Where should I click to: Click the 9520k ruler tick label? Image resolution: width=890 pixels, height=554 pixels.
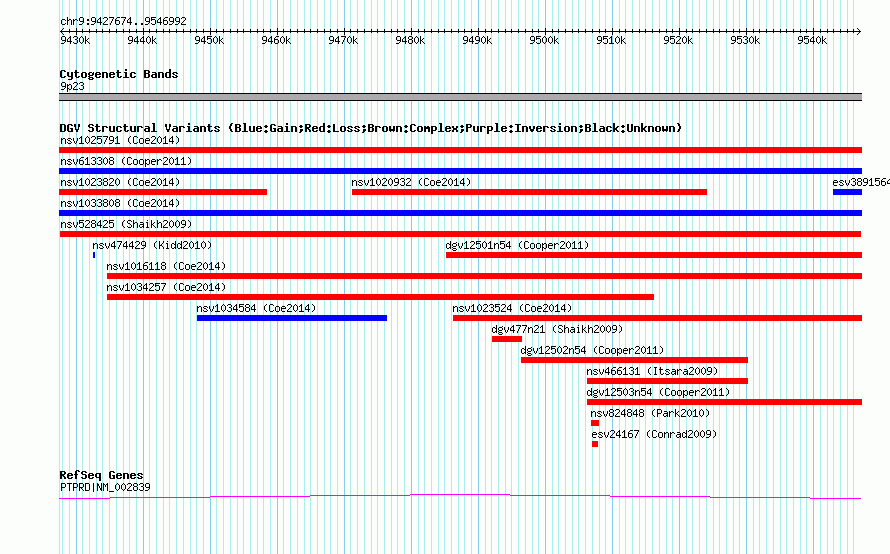tap(678, 40)
